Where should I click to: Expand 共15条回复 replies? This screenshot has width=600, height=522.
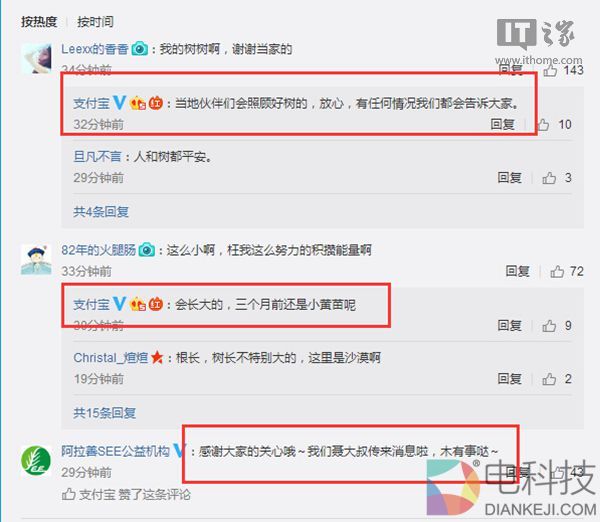coord(104,413)
